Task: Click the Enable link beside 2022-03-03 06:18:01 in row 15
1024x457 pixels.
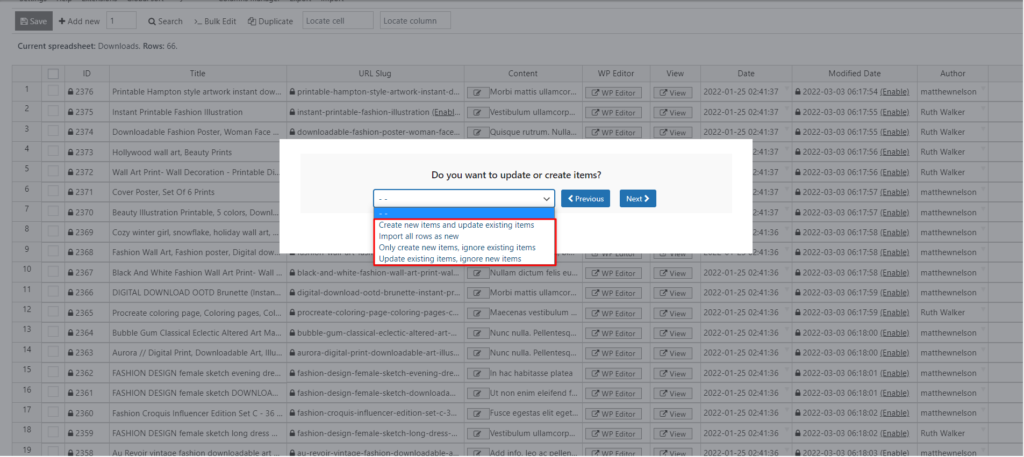Action: click(x=895, y=373)
